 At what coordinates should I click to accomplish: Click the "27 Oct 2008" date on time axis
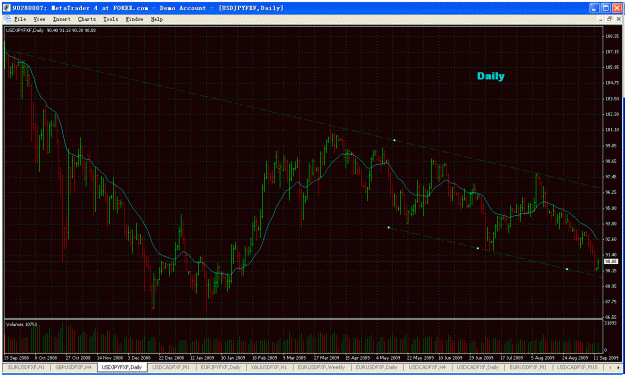(x=78, y=358)
